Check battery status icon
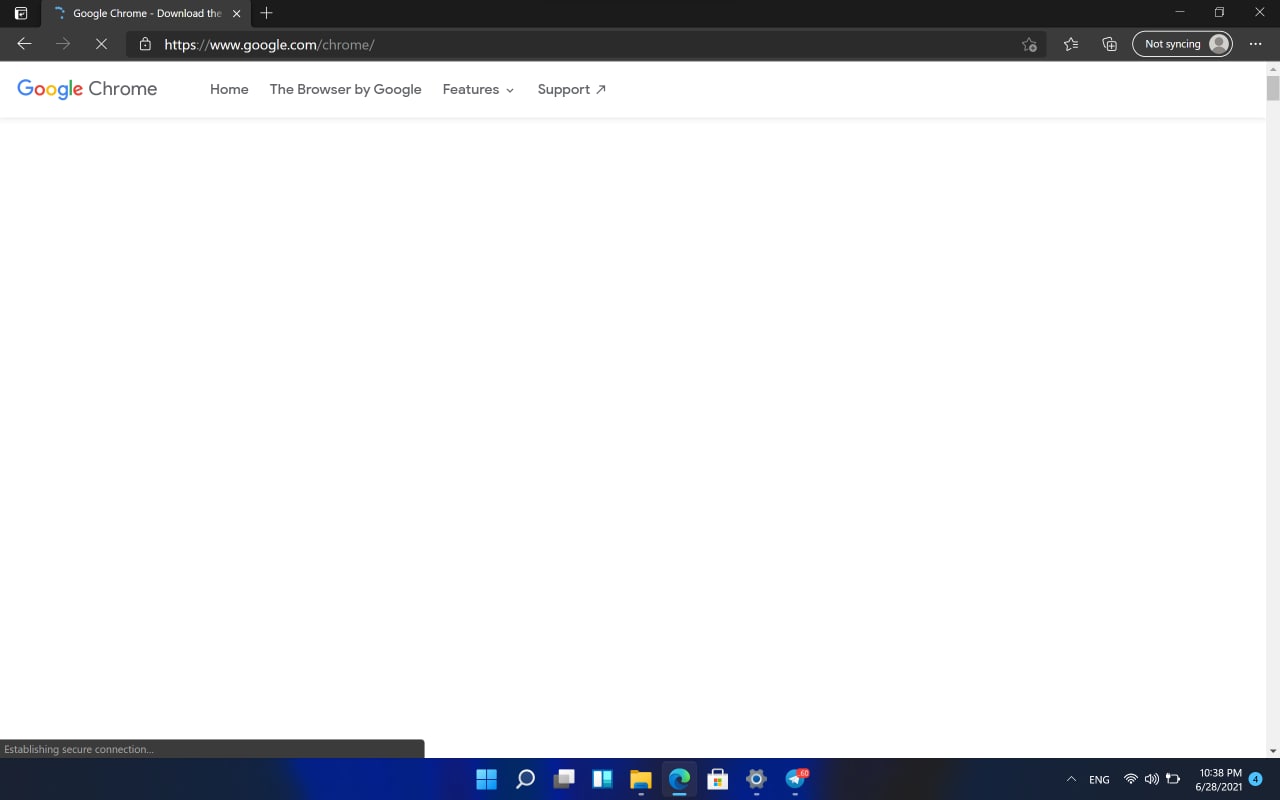This screenshot has width=1280, height=800. point(1173,779)
